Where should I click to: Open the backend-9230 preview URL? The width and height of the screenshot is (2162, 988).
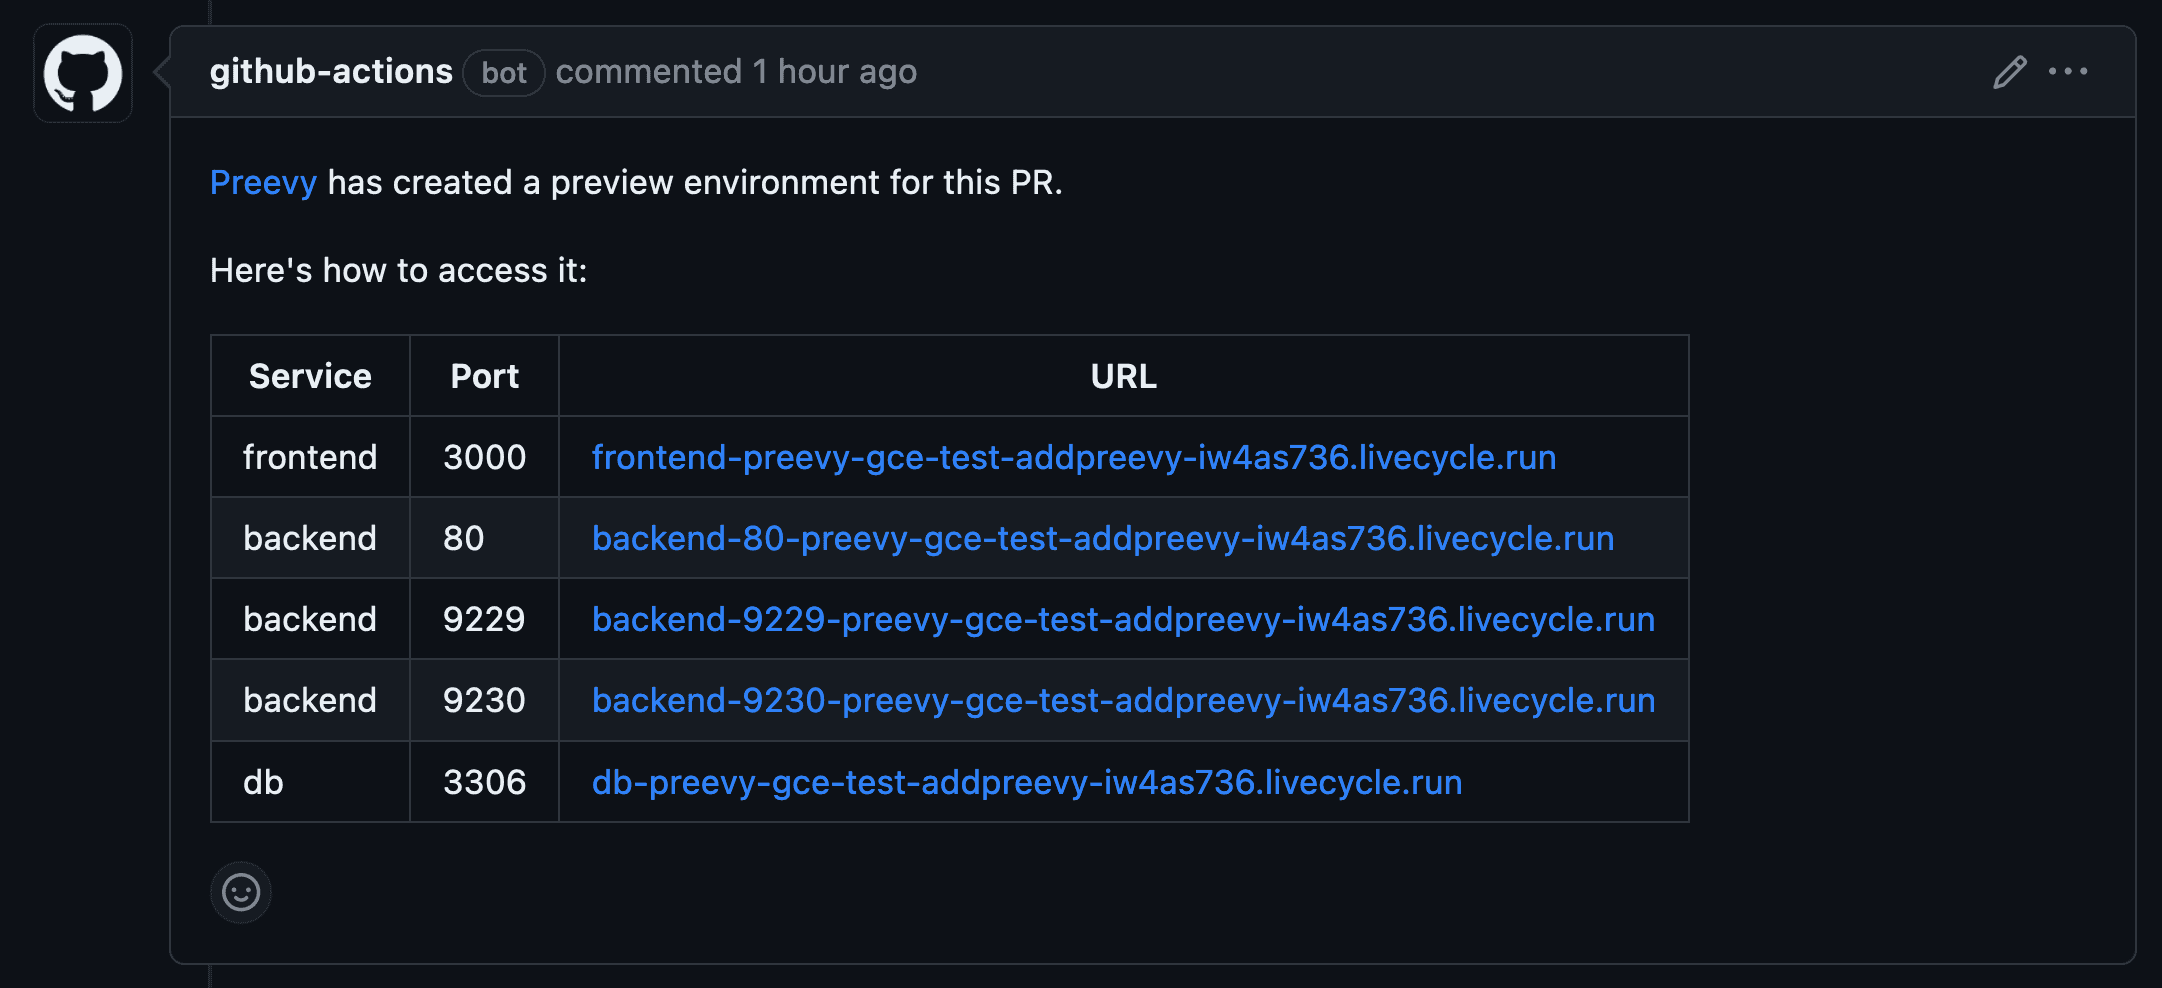click(1124, 700)
